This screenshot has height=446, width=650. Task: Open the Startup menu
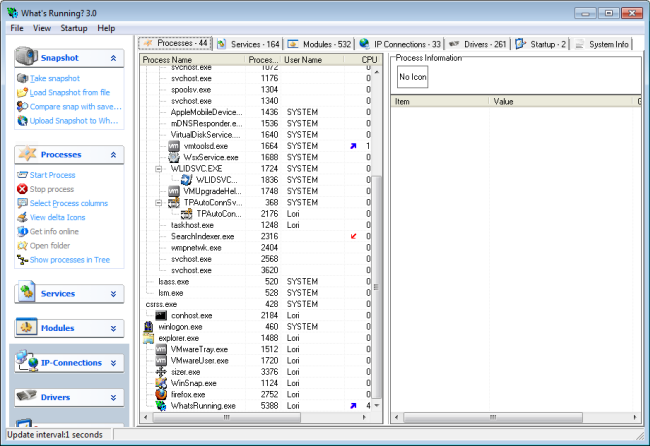click(x=74, y=28)
